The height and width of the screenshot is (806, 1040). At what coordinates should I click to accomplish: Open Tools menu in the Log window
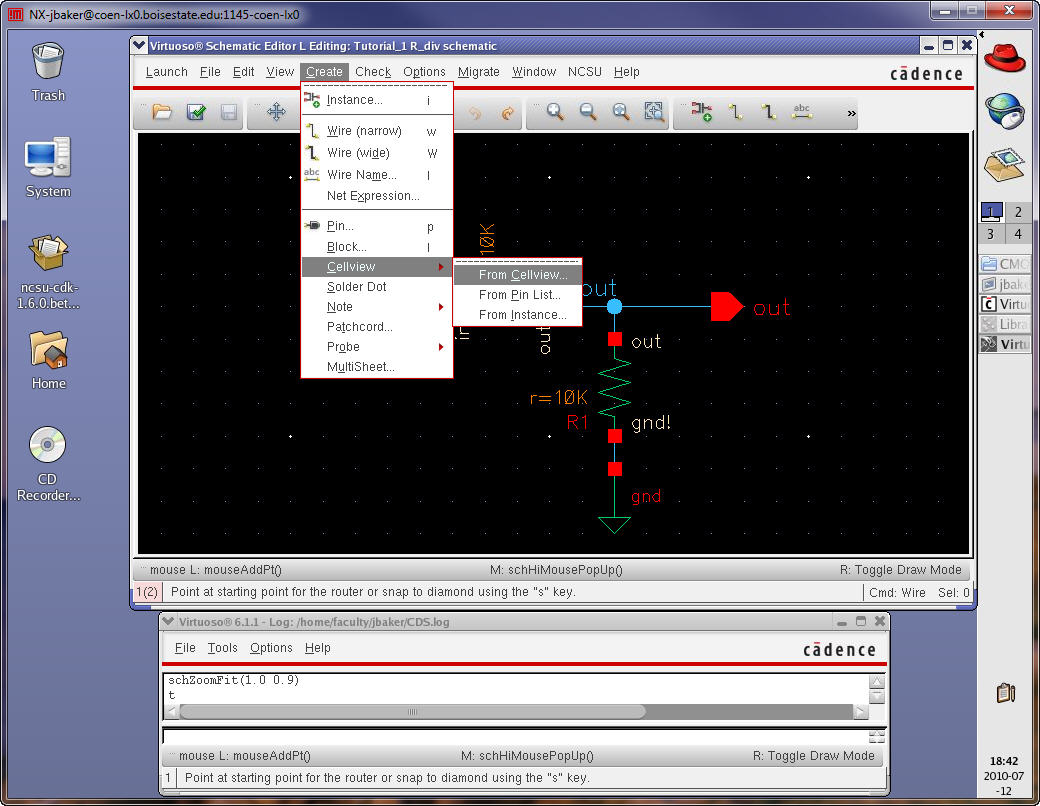tap(222, 648)
